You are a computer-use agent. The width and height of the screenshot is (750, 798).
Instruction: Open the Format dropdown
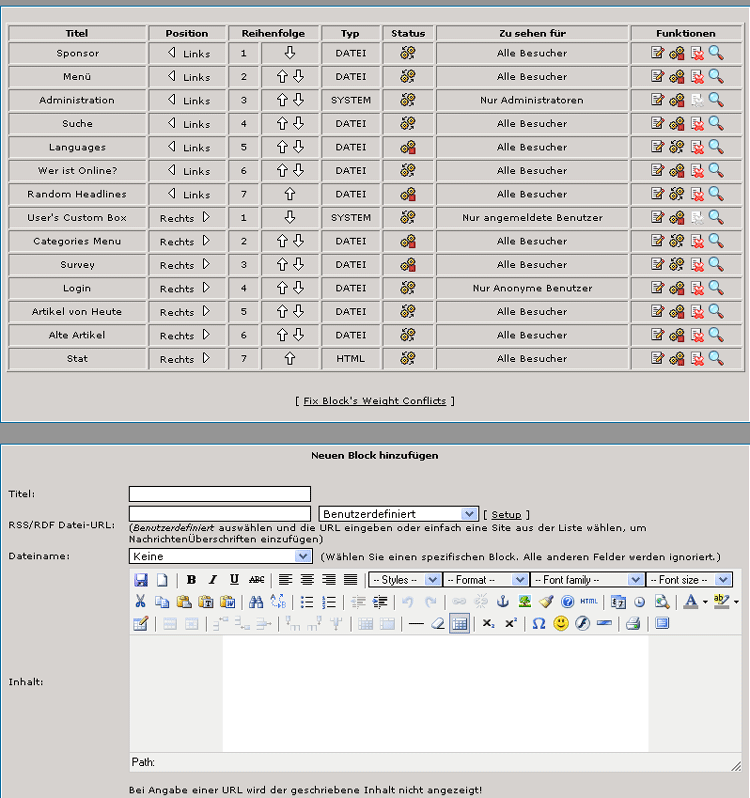click(x=485, y=580)
